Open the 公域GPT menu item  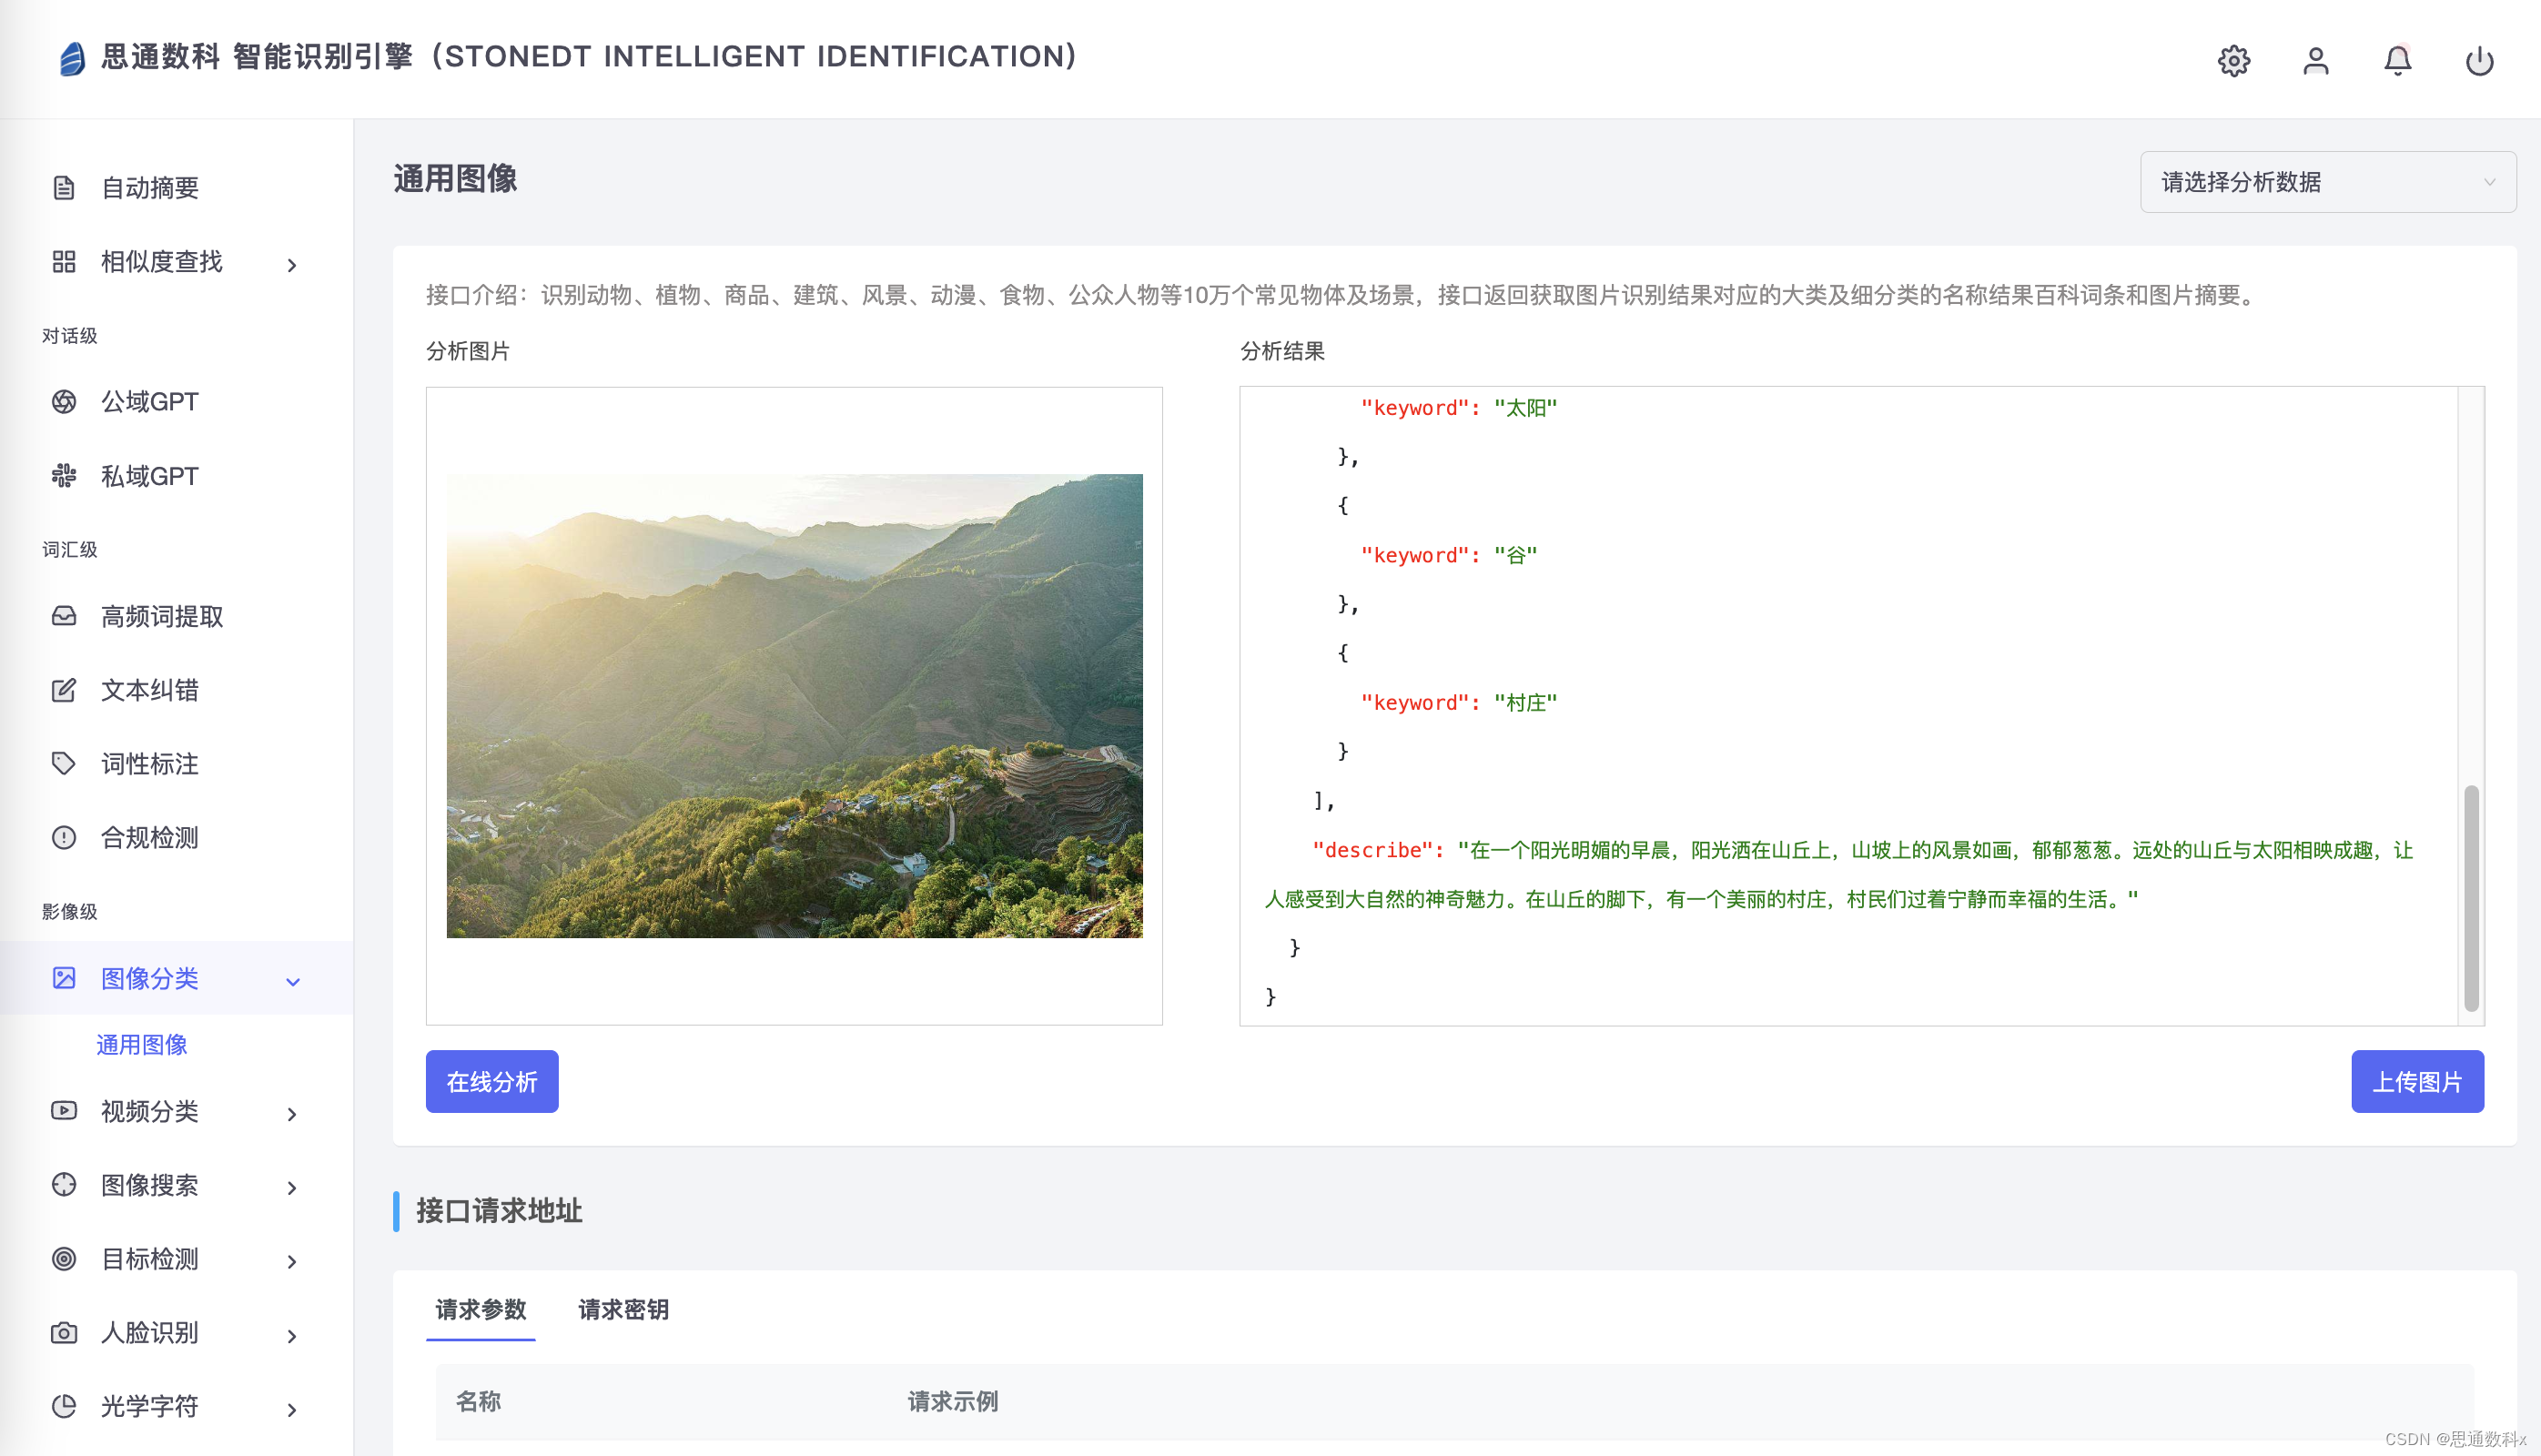pos(176,402)
